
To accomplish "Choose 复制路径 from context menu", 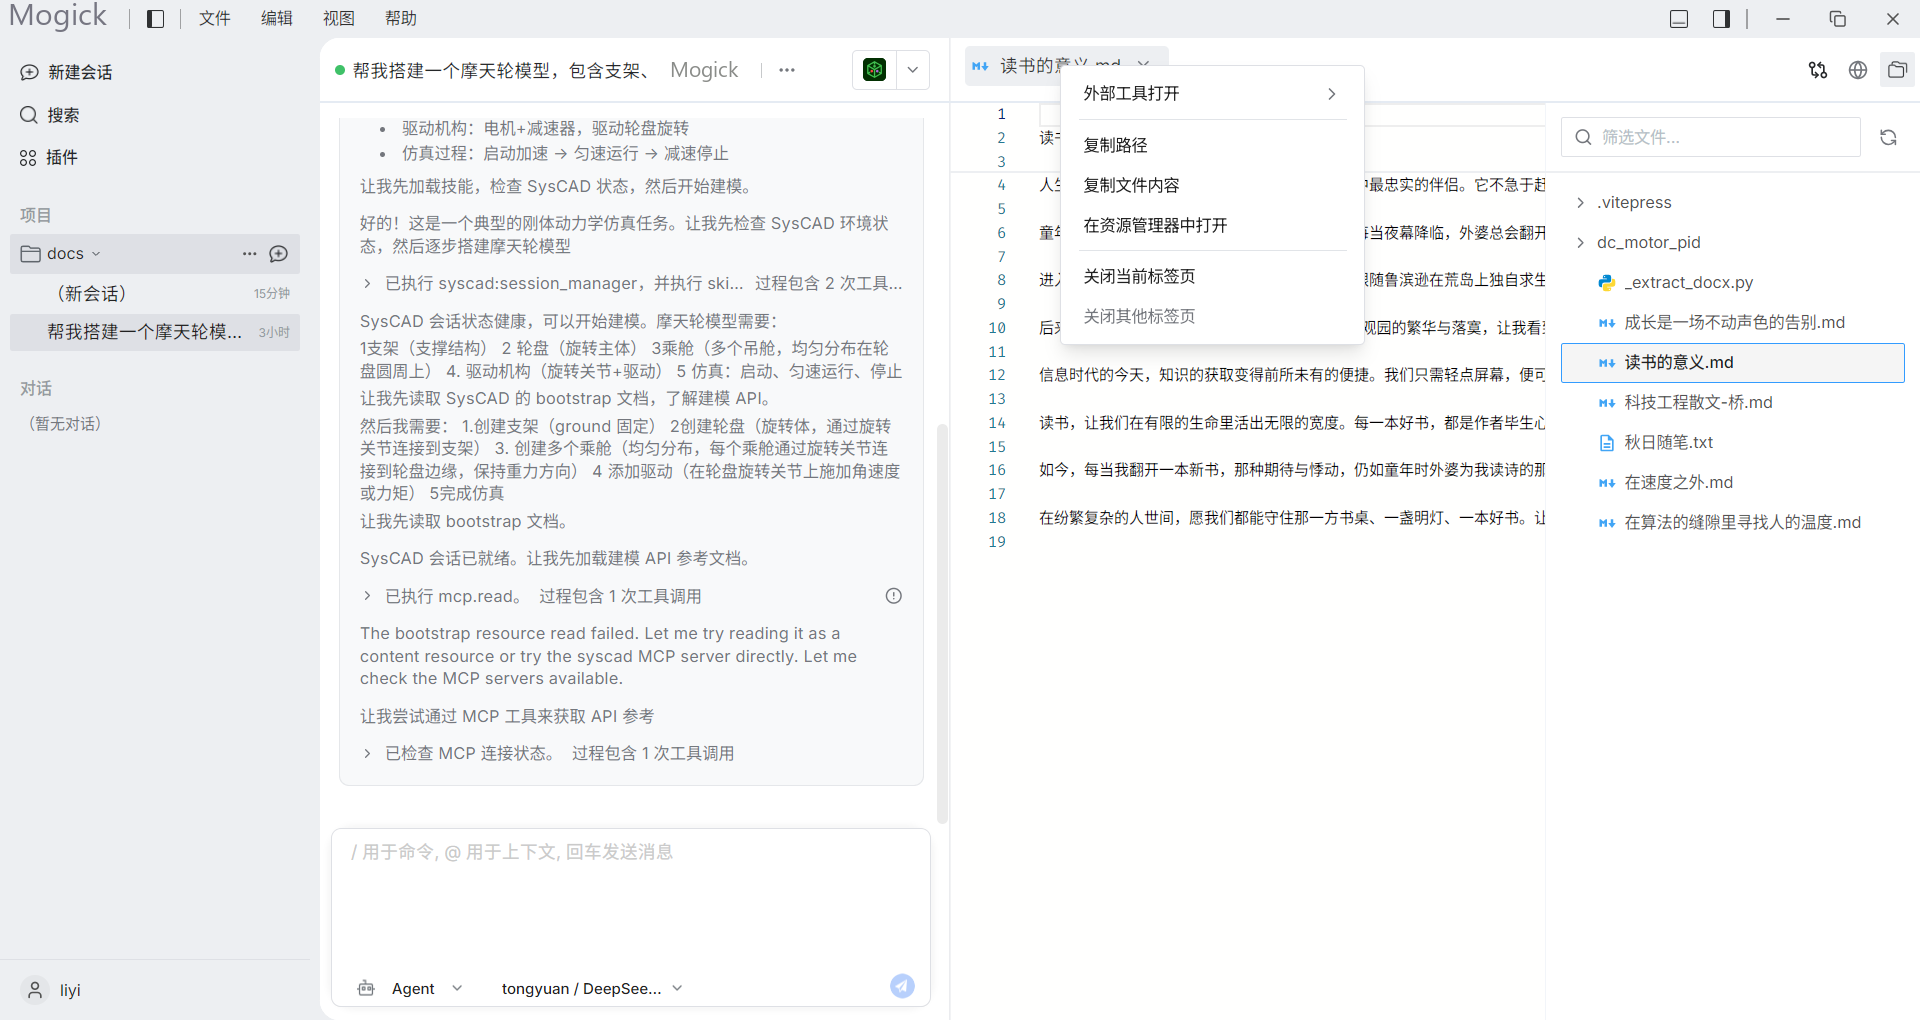I will click(1212, 145).
